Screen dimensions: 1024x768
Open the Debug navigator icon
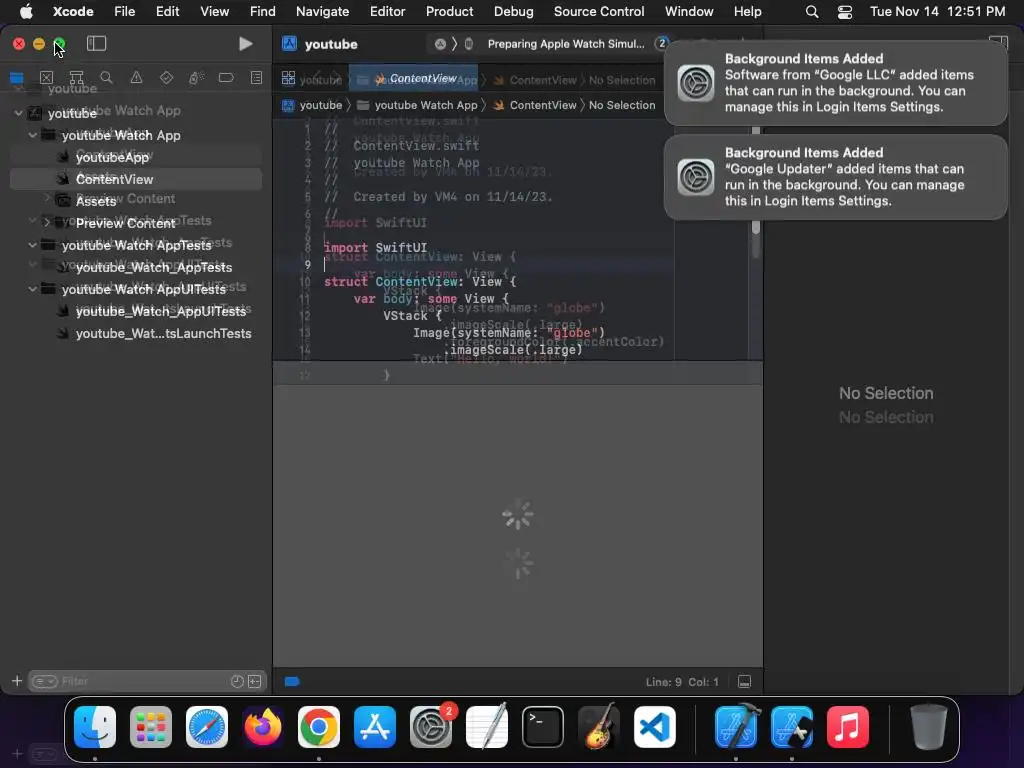point(196,78)
